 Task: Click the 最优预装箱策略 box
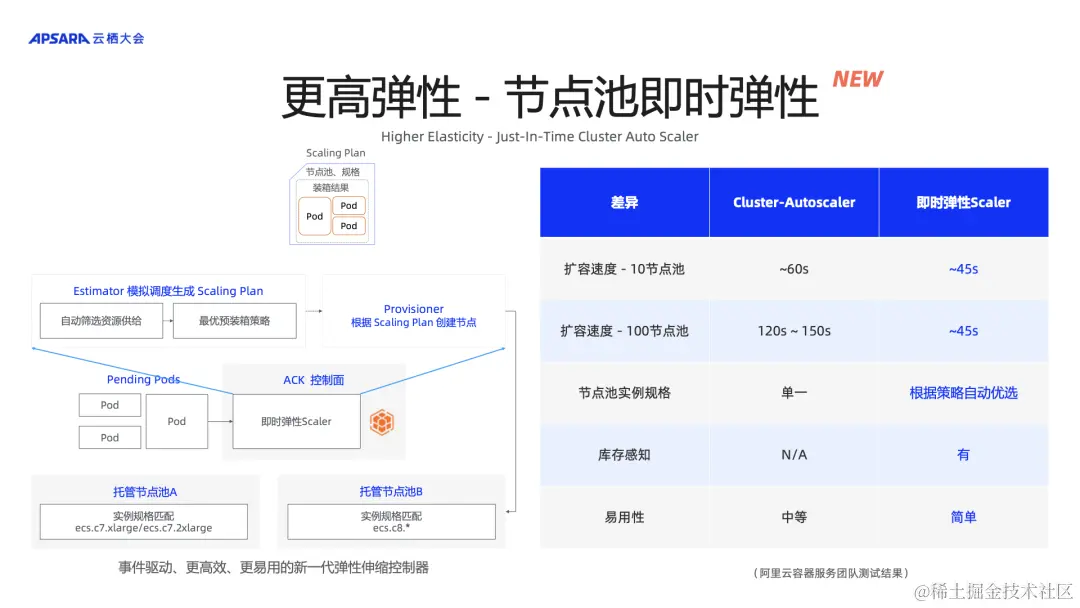pyautogui.click(x=234, y=321)
